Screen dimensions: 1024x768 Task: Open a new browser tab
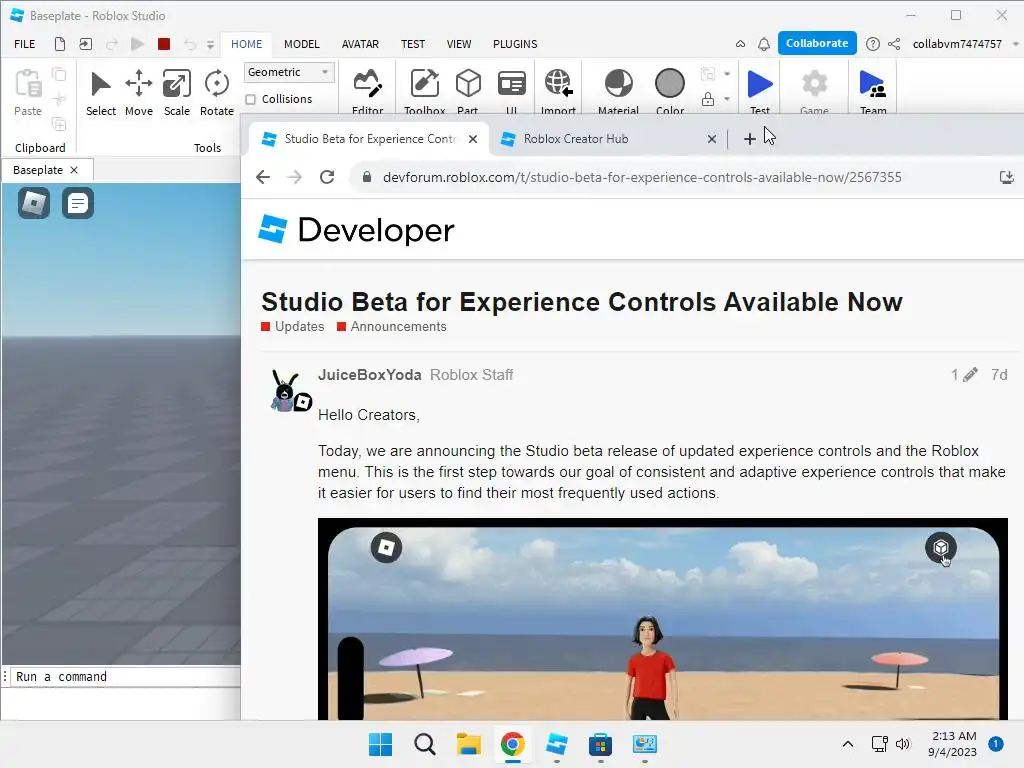click(750, 138)
